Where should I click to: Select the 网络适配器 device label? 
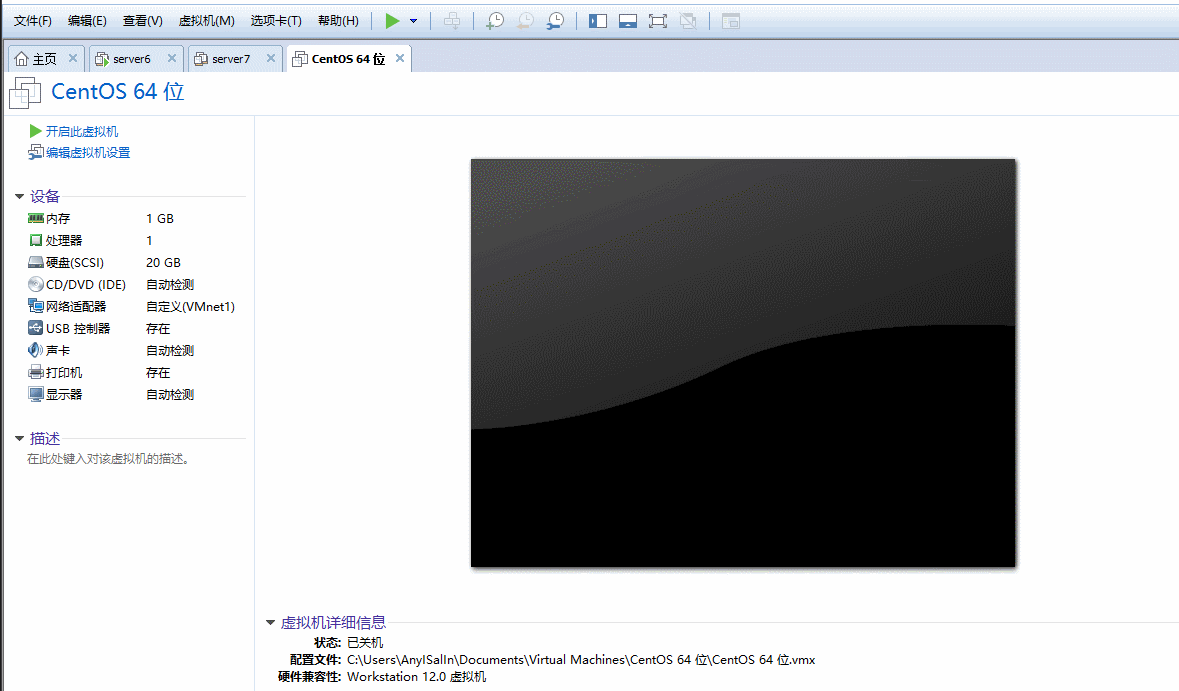pyautogui.click(x=76, y=307)
